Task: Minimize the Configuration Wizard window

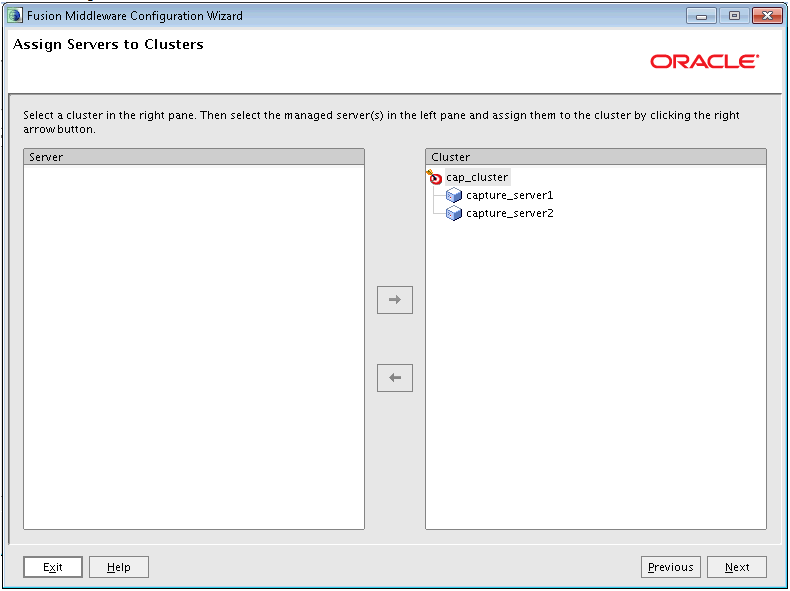Action: click(701, 16)
